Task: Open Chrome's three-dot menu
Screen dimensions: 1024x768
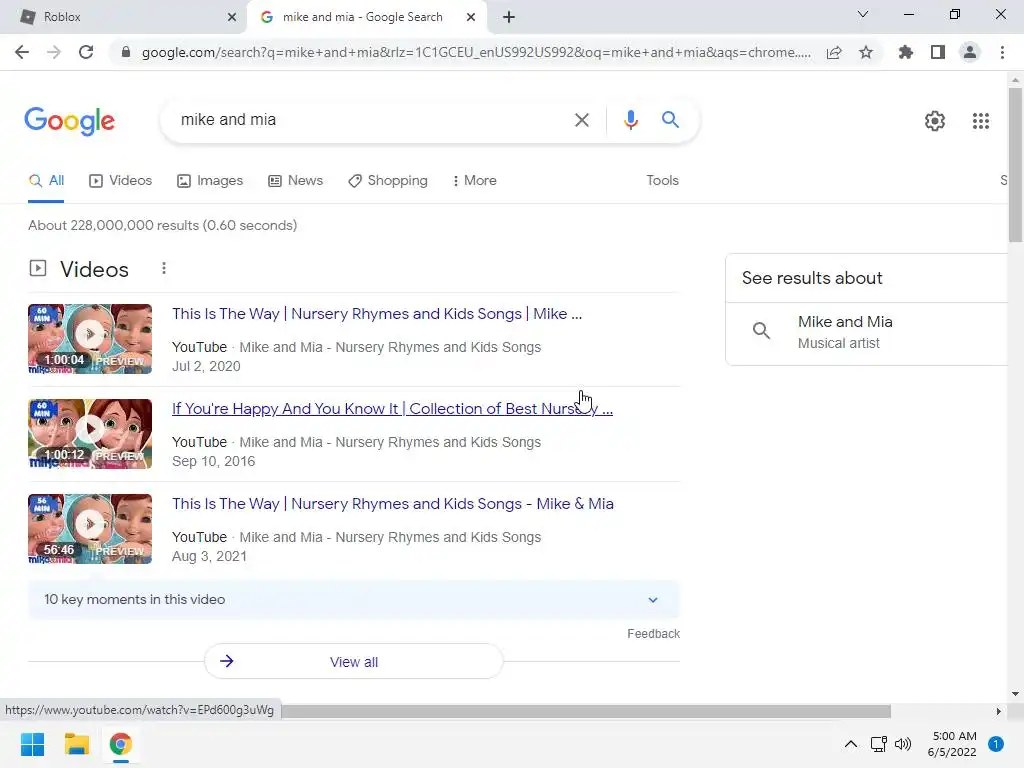Action: click(1002, 52)
